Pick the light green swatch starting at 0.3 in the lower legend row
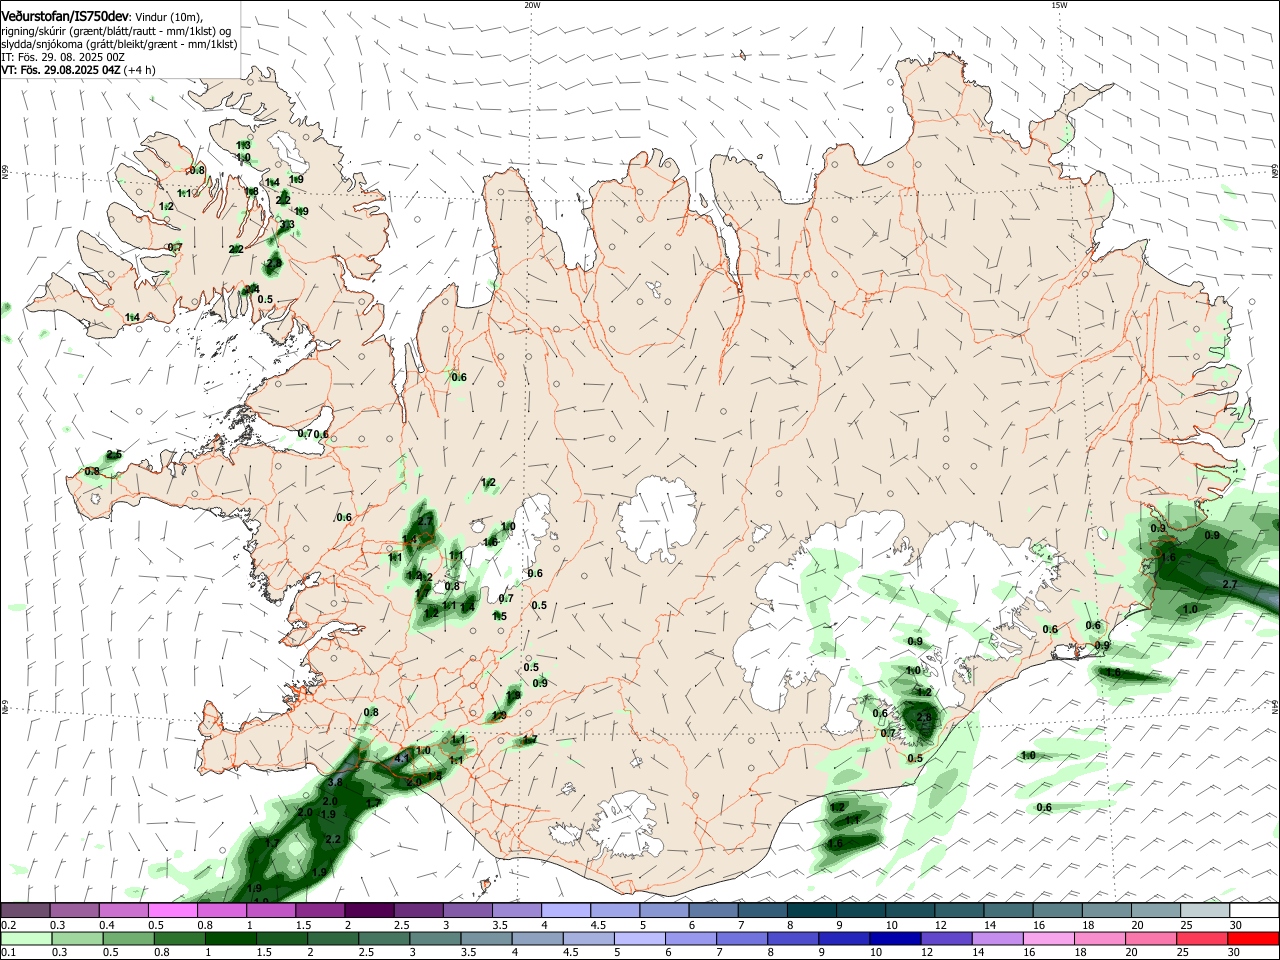 pyautogui.click(x=76, y=938)
